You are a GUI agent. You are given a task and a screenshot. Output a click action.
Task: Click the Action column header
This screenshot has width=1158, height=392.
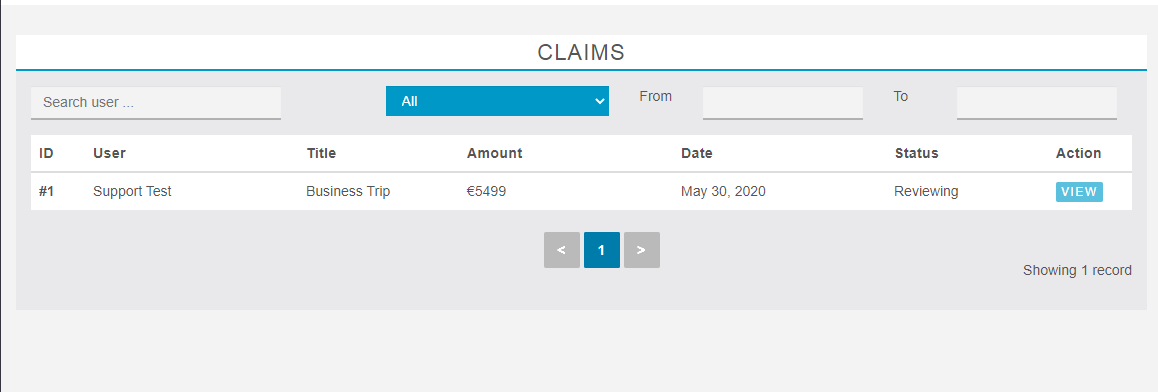click(1078, 154)
